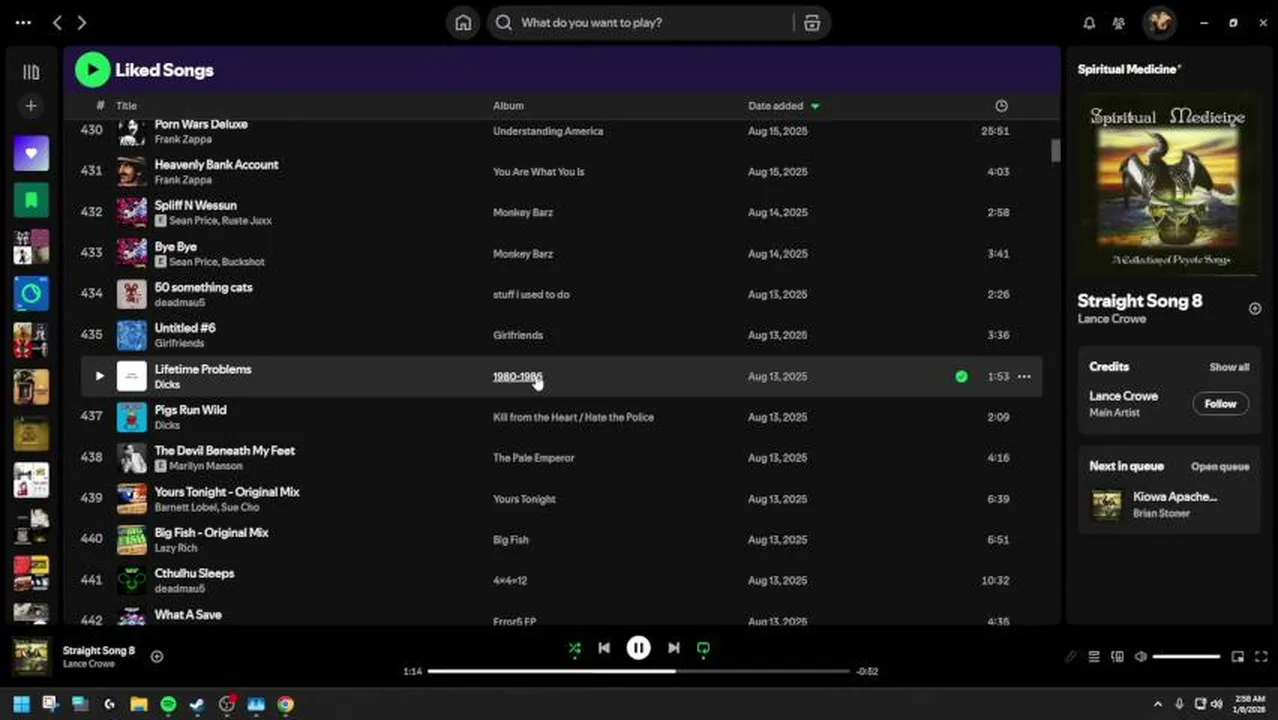The image size is (1278, 720).
Task: Create a new playlist with plus button
Action: (31, 106)
